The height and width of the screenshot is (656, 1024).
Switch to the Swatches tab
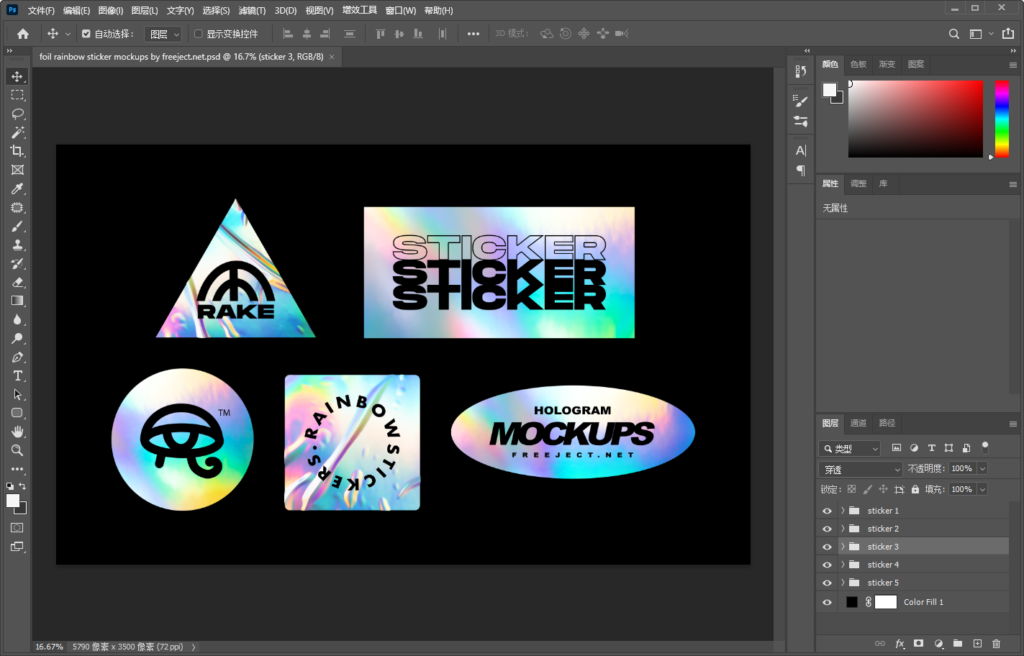858,65
